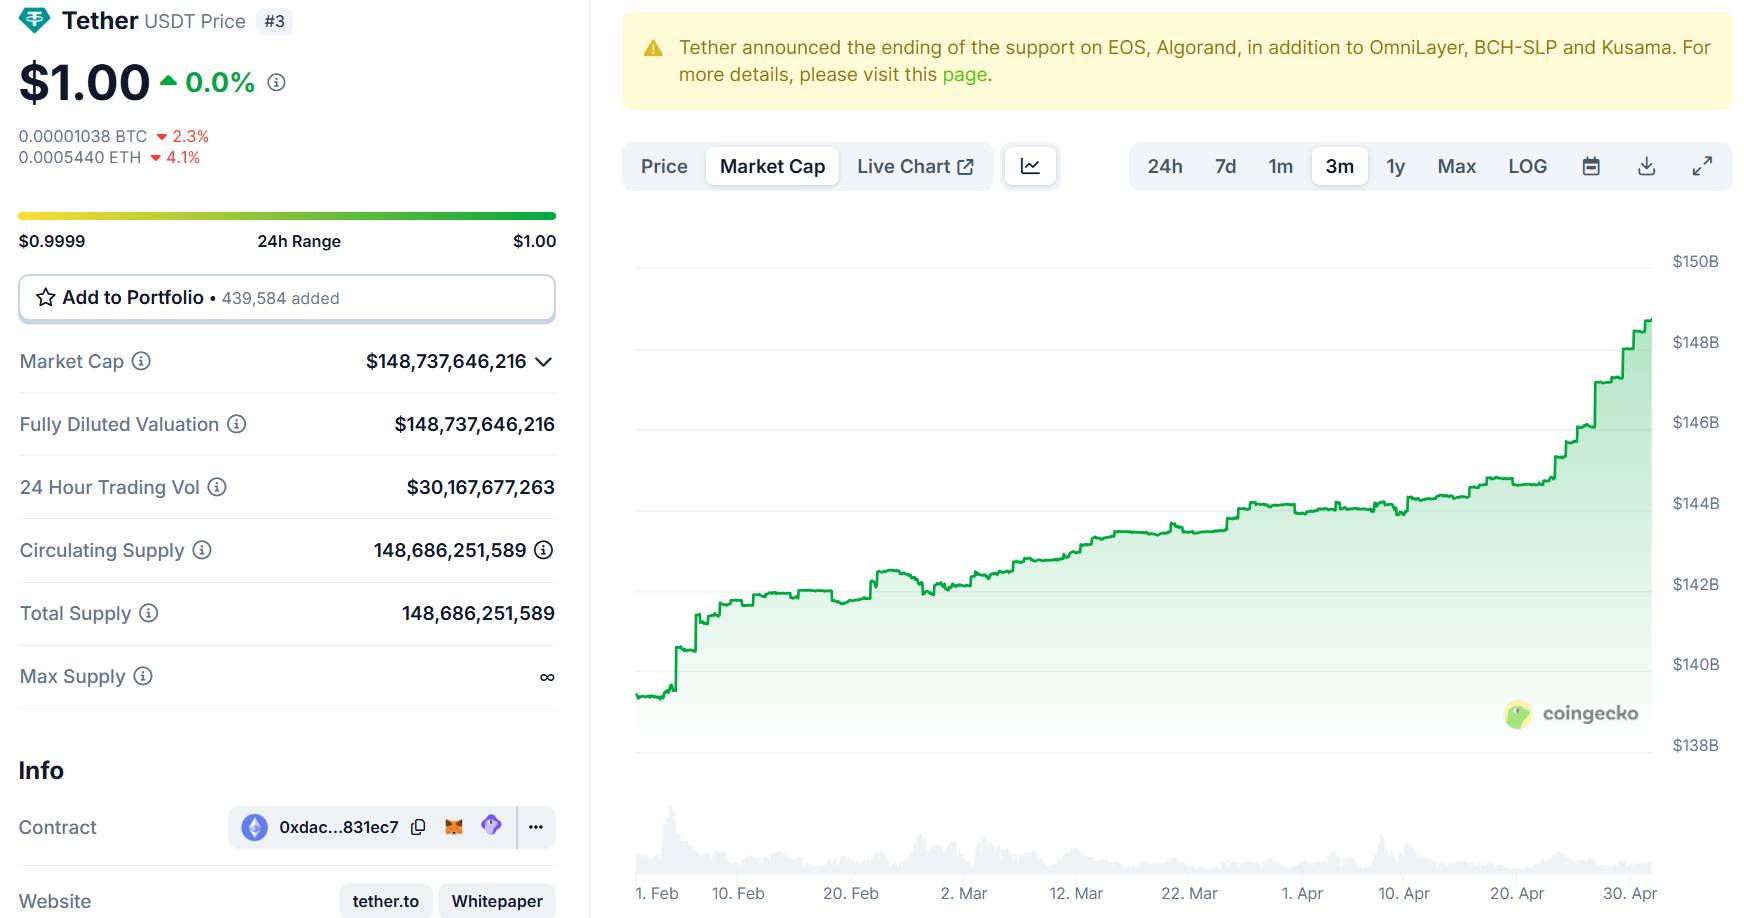Click Circulating Supply verification info icon

pyautogui.click(x=544, y=550)
